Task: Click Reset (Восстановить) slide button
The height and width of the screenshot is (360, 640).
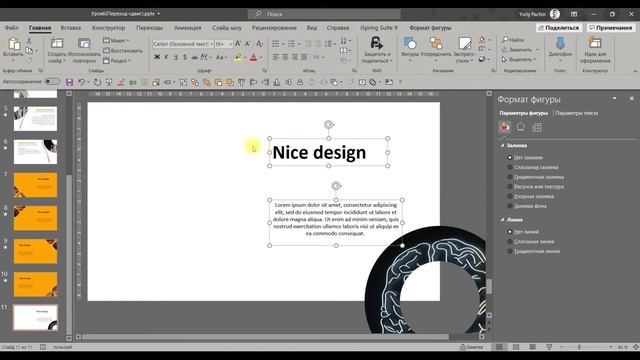Action: coord(123,51)
